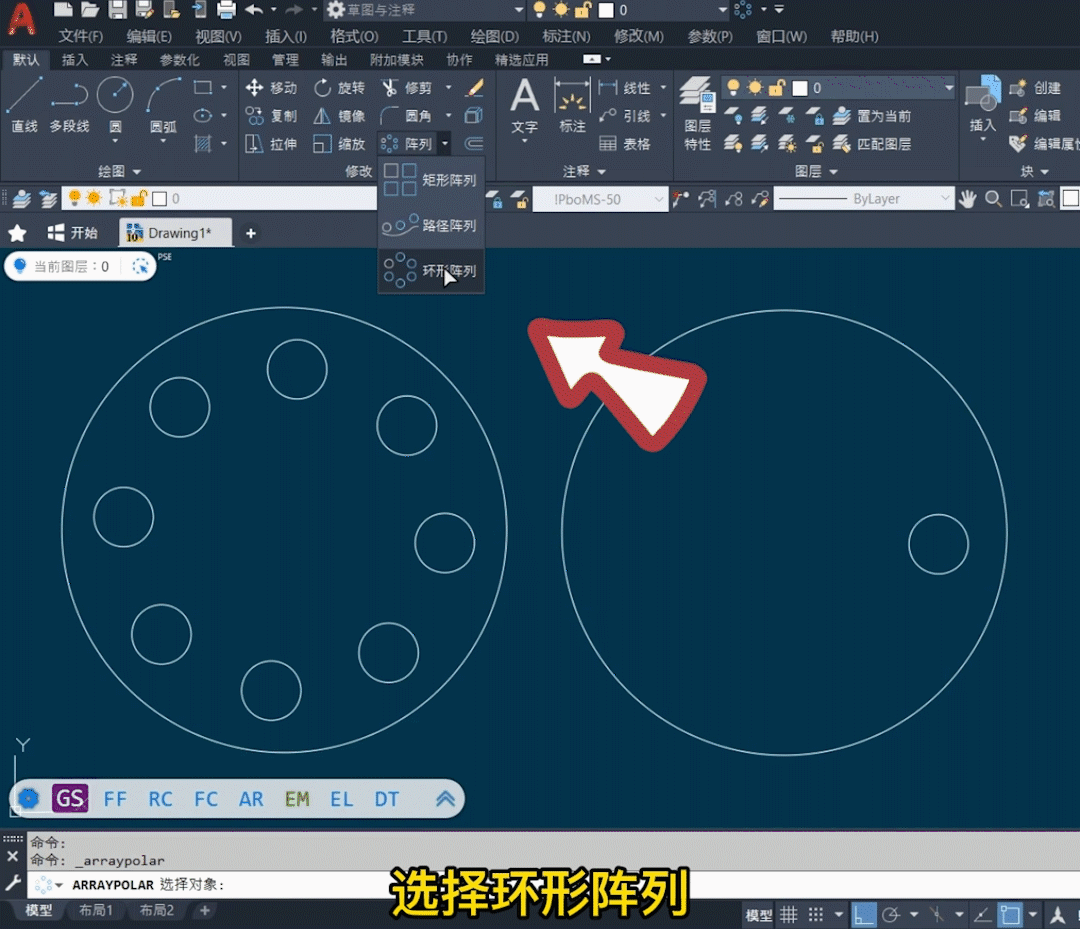Choose 环形阵列 from array menu
Viewport: 1080px width, 929px height.
(x=431, y=271)
